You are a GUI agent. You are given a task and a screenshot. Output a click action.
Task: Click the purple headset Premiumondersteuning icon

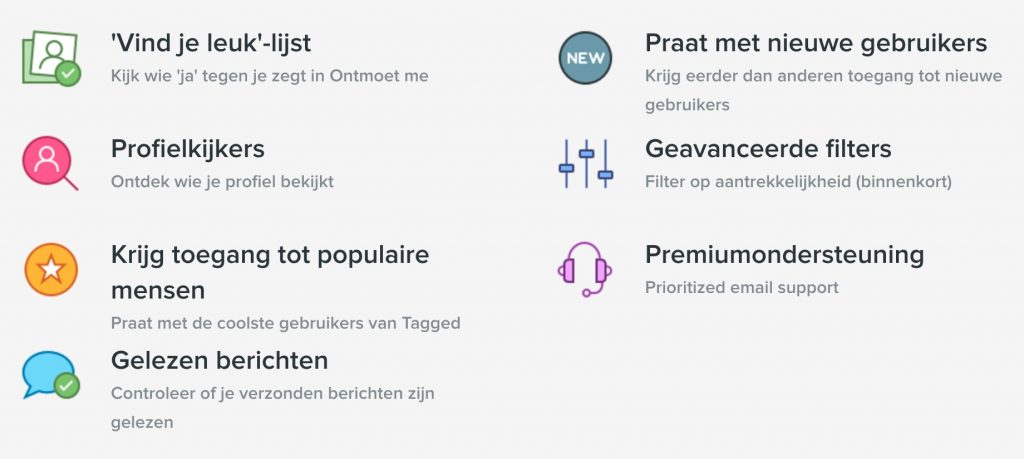582,270
